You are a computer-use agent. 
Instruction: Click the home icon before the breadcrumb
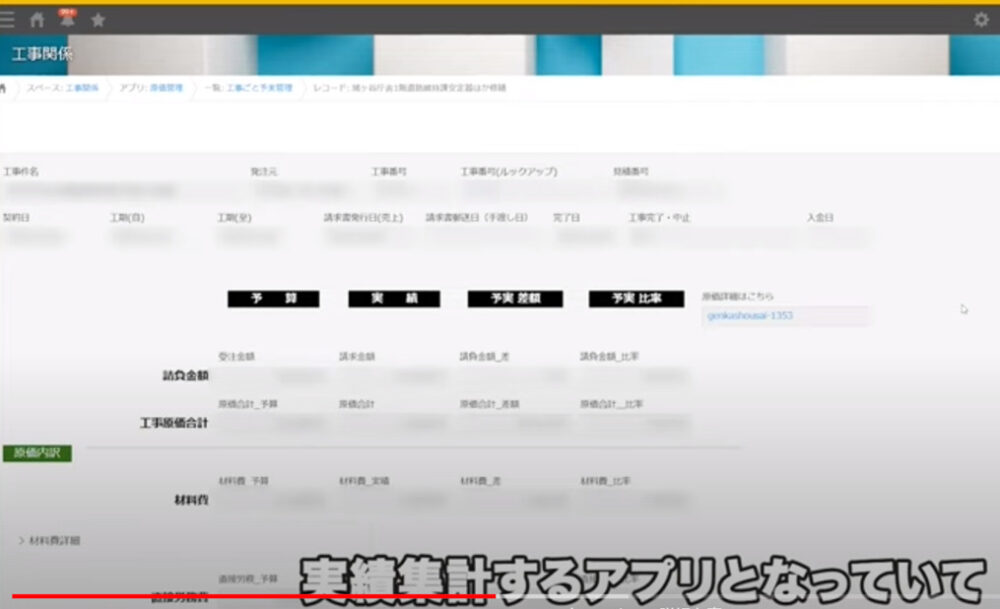[x=4, y=88]
